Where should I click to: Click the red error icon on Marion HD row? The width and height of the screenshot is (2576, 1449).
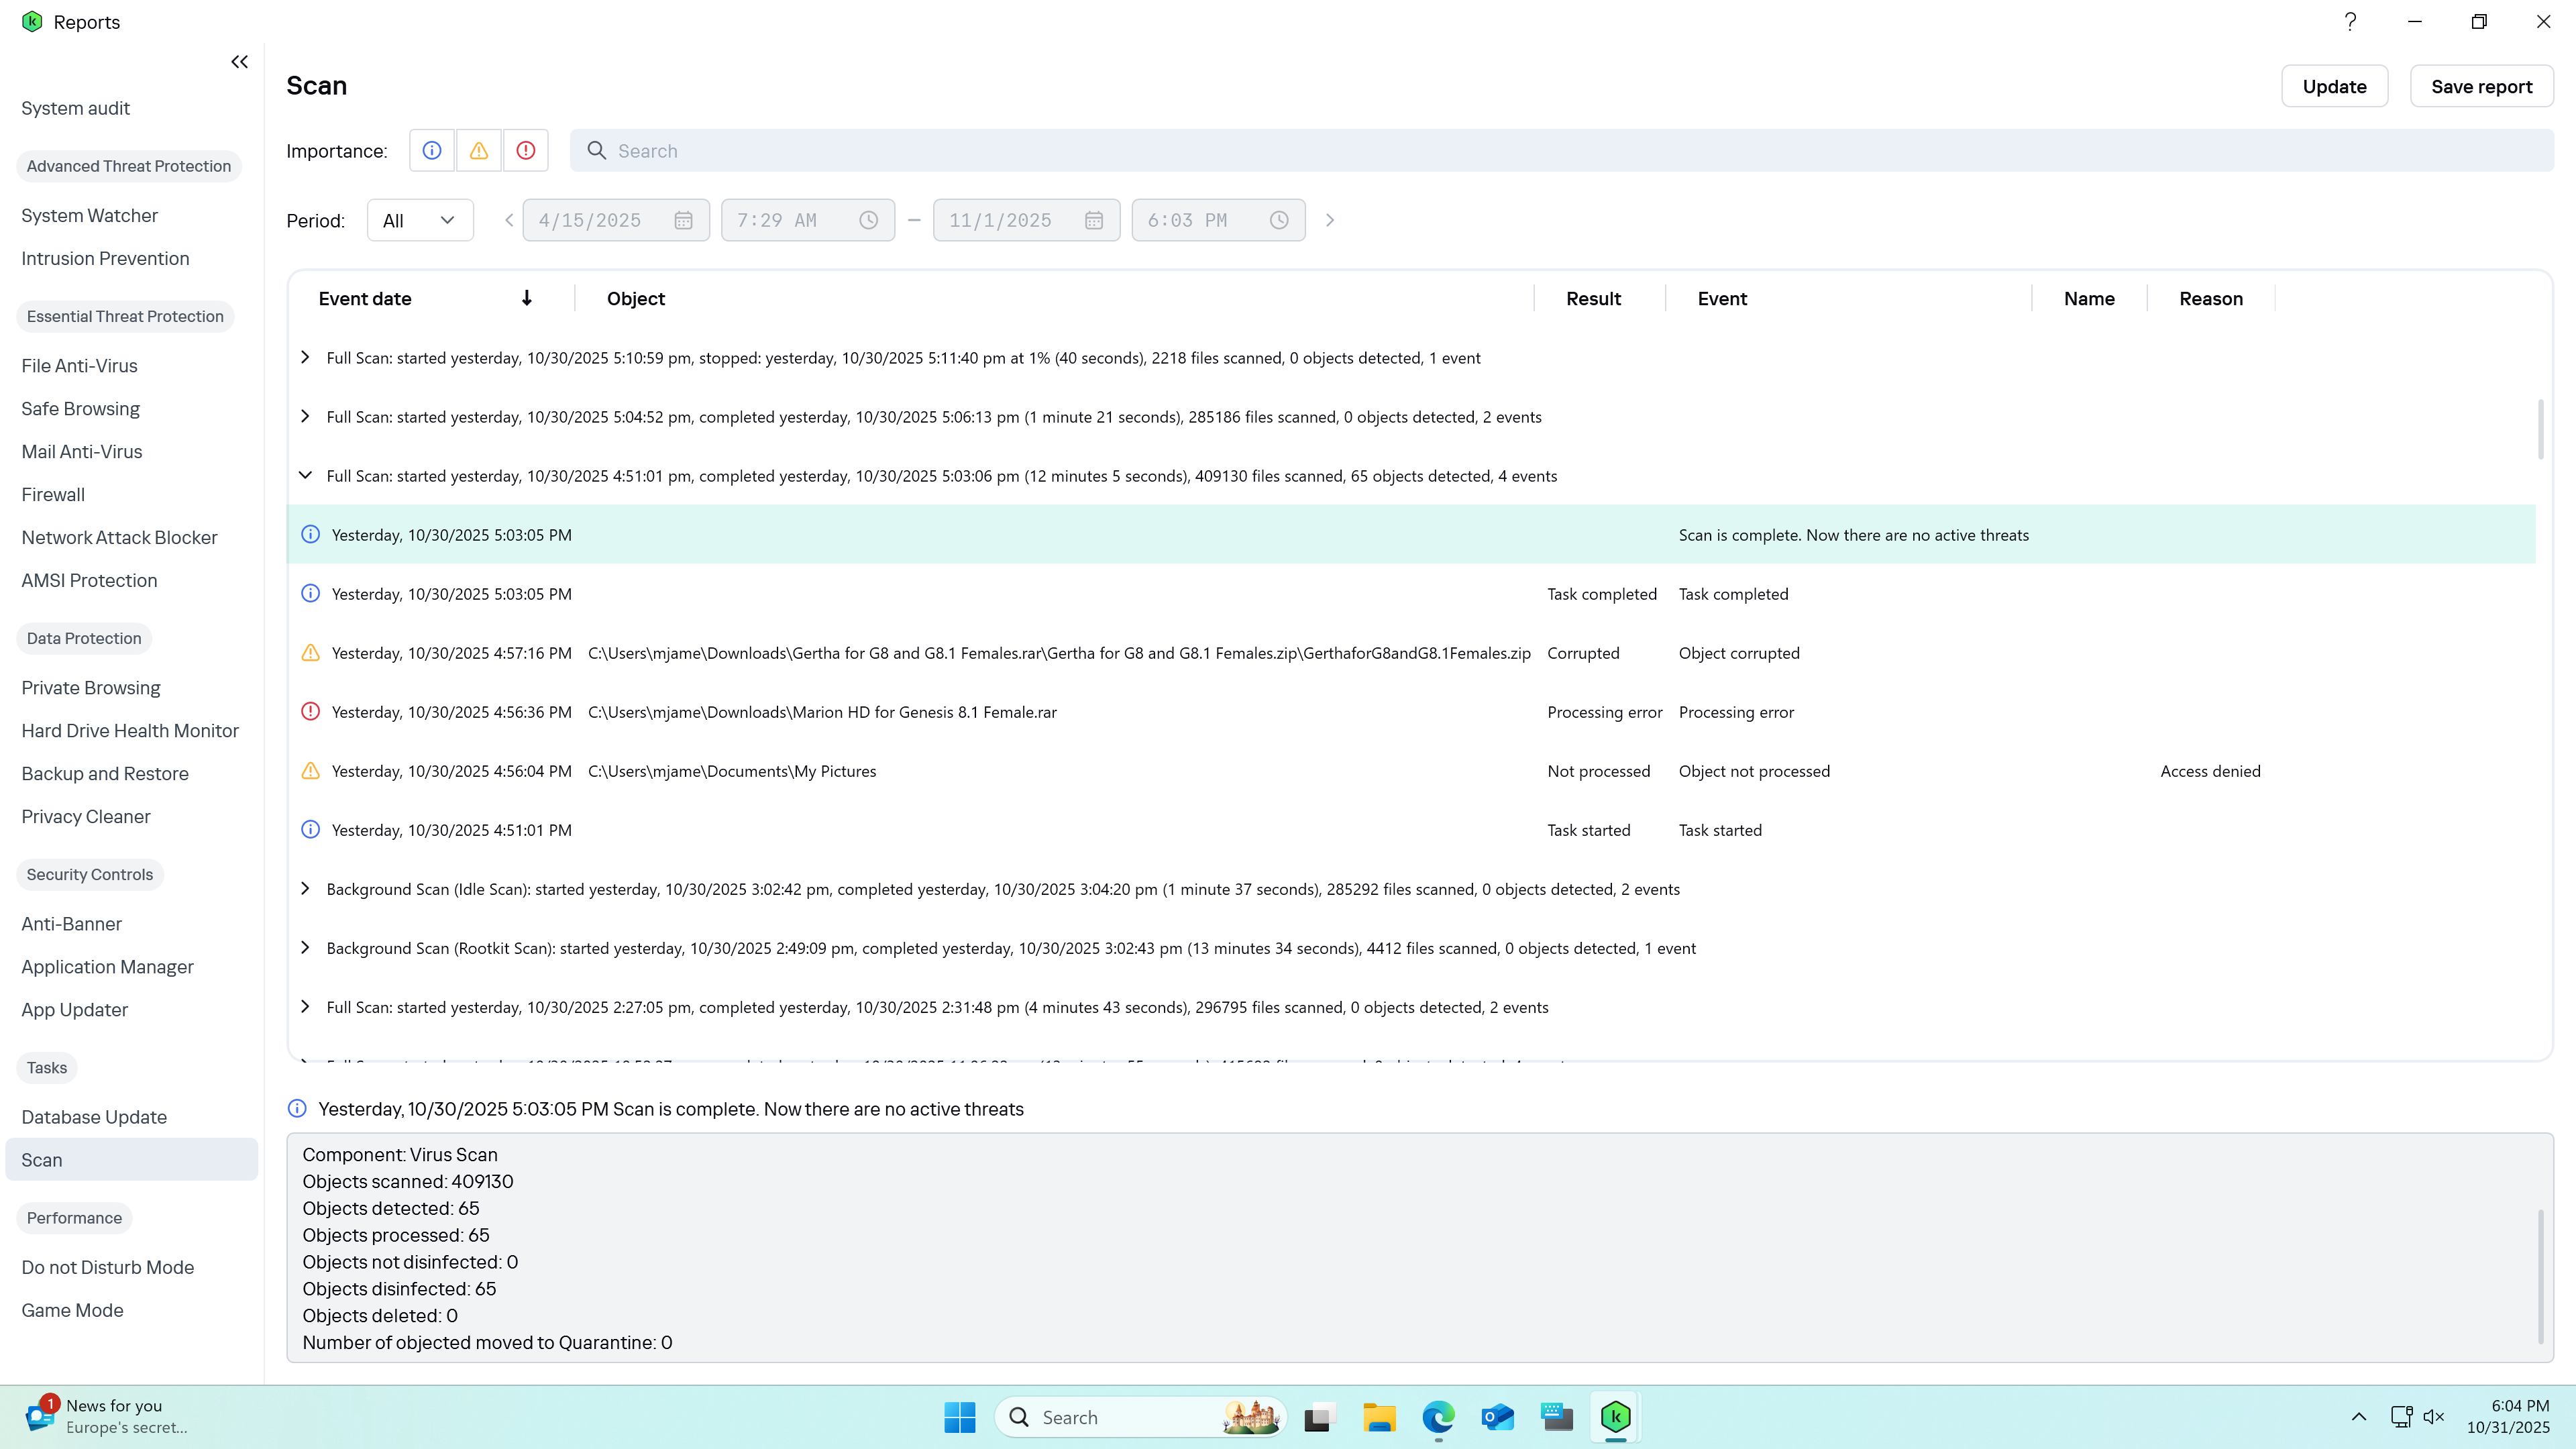coord(311,711)
